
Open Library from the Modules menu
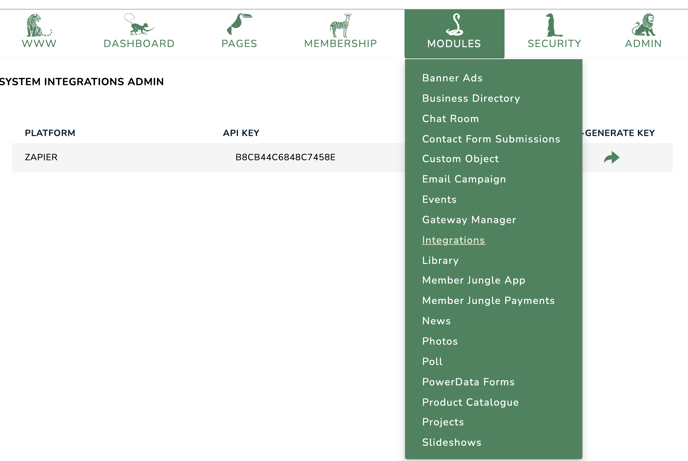(440, 261)
